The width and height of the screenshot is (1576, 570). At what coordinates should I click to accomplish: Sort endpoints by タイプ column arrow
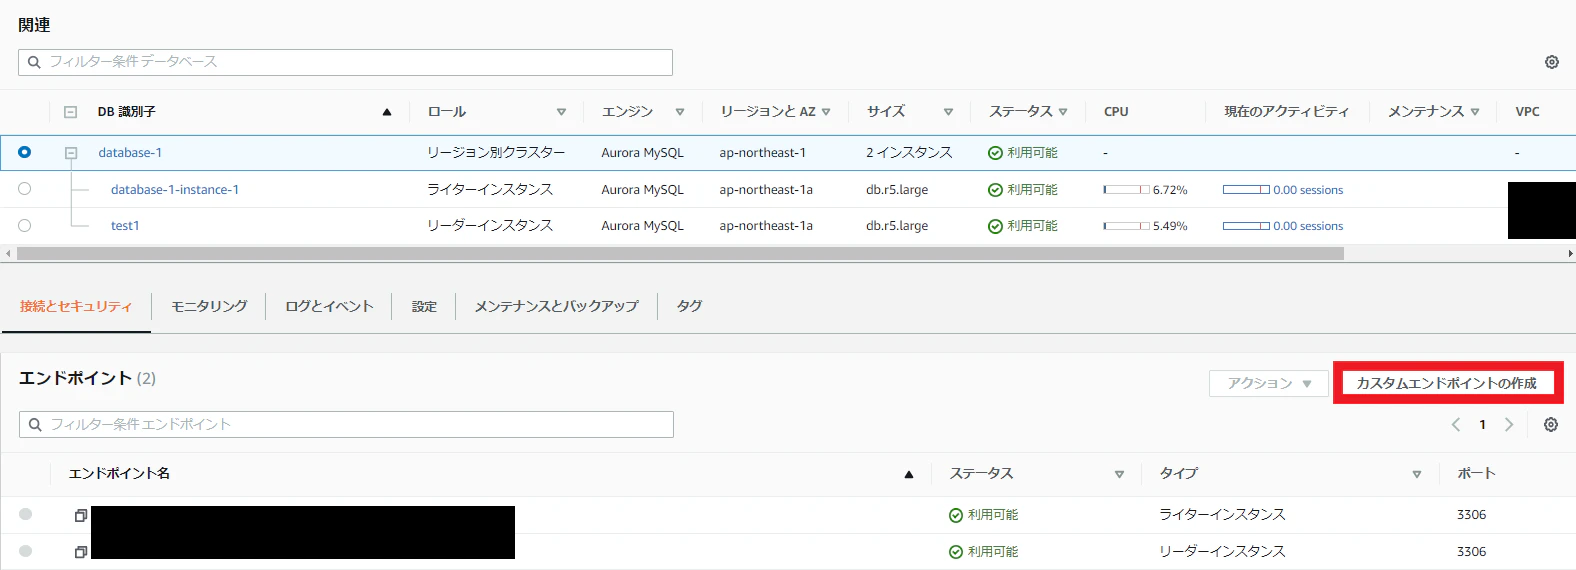pyautogui.click(x=1416, y=474)
